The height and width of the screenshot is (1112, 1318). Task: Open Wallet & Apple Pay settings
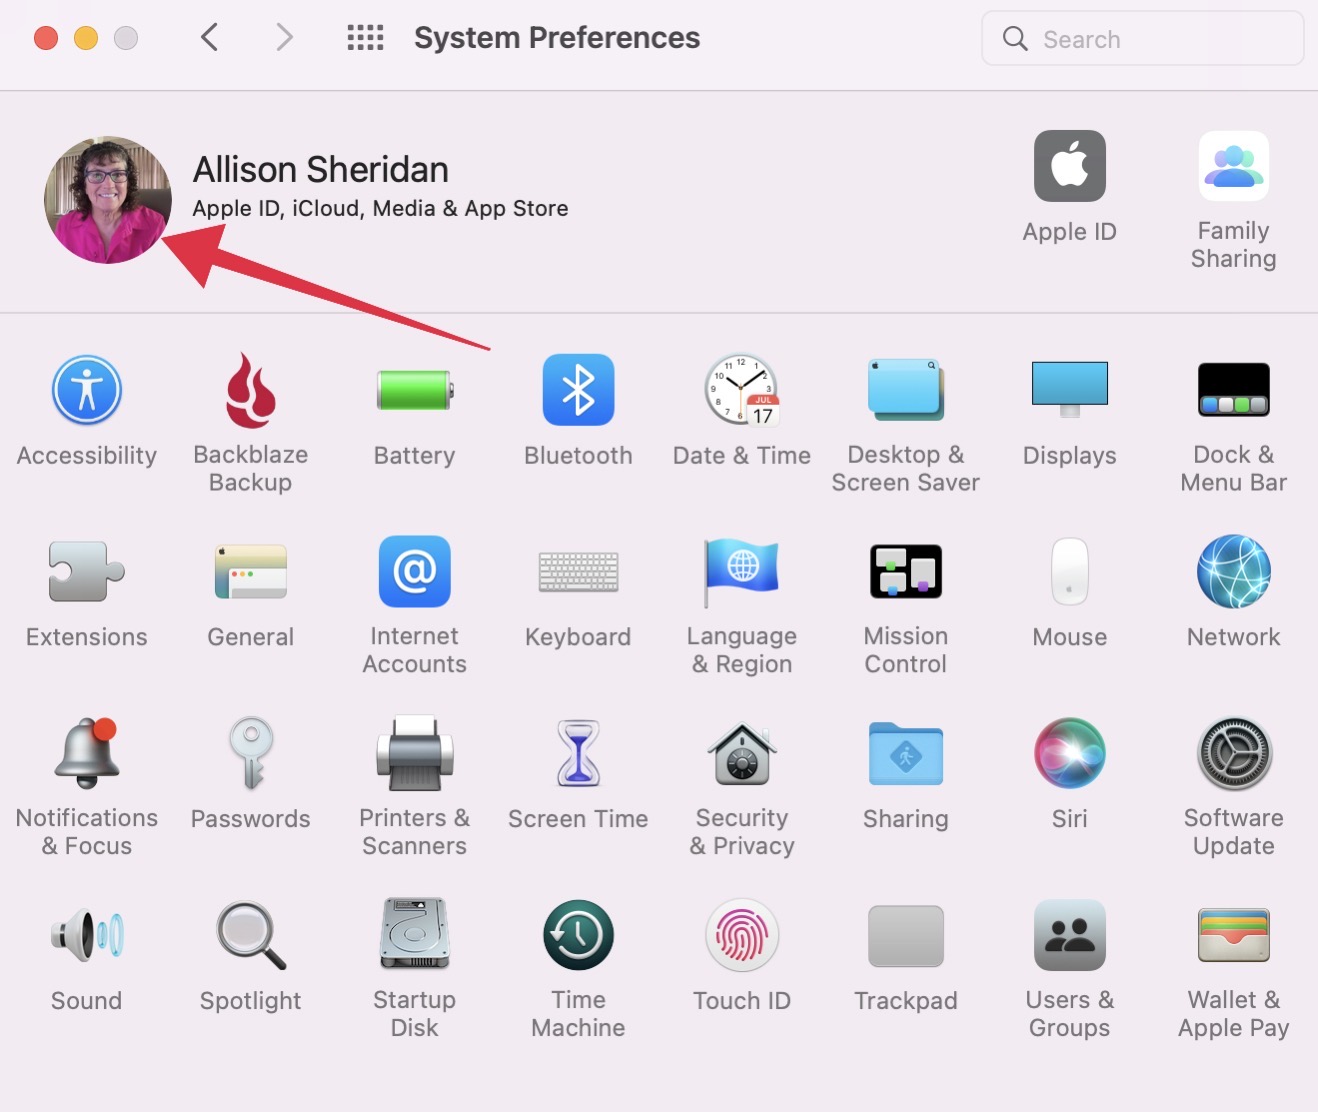coord(1233,936)
